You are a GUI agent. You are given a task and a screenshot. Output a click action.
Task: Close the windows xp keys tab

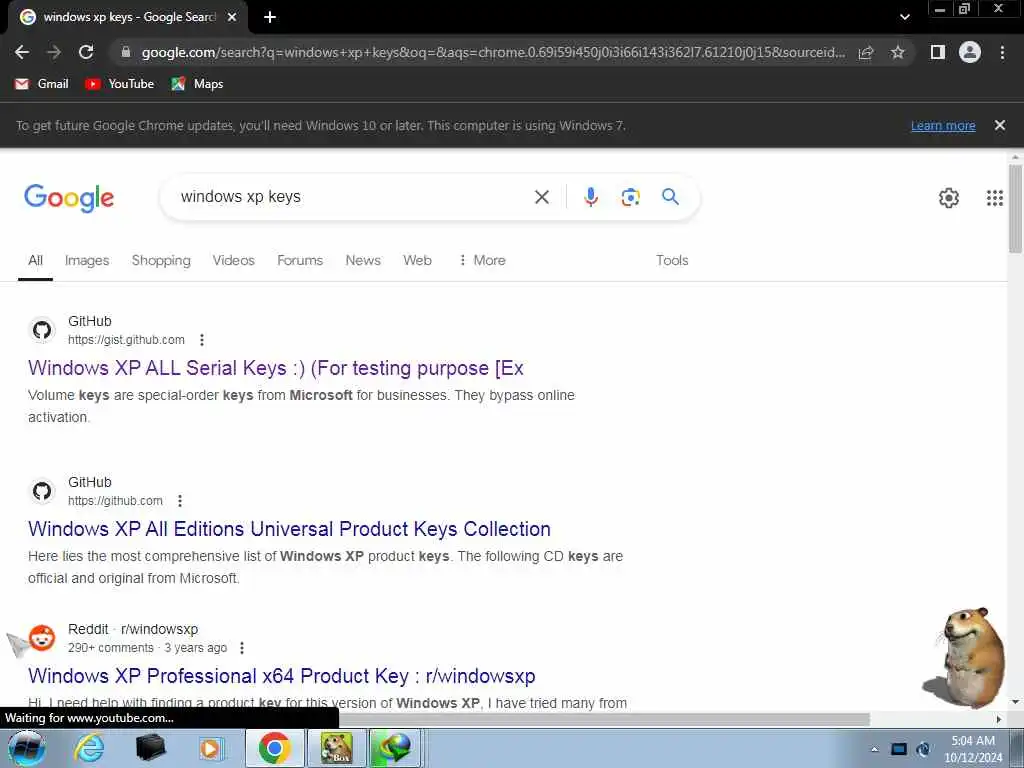pos(232,17)
